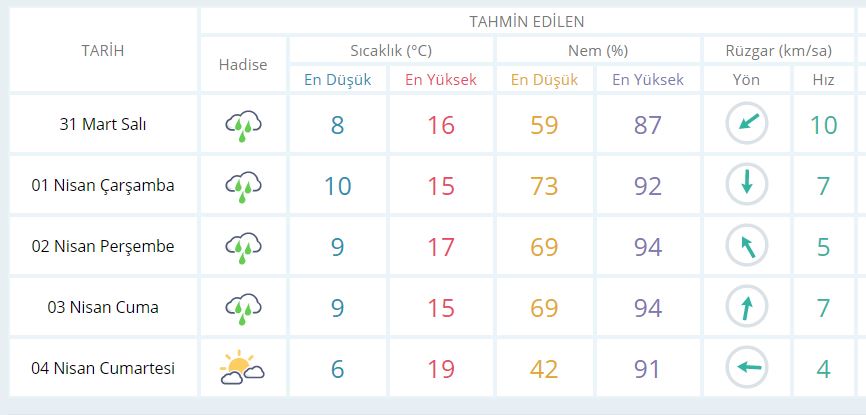
Task: Click the Hız column subheader
Action: [x=823, y=79]
